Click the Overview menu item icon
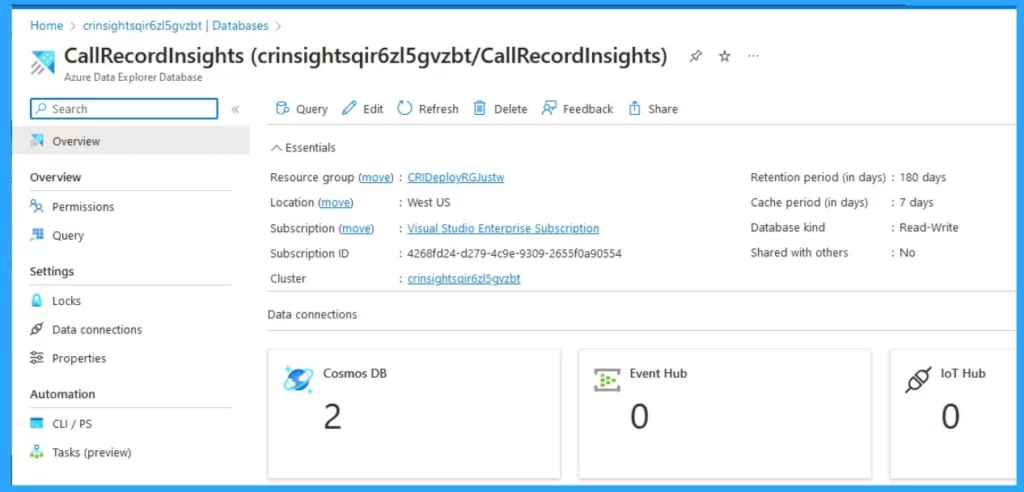Screen dimensions: 1024x492 [x=37, y=141]
